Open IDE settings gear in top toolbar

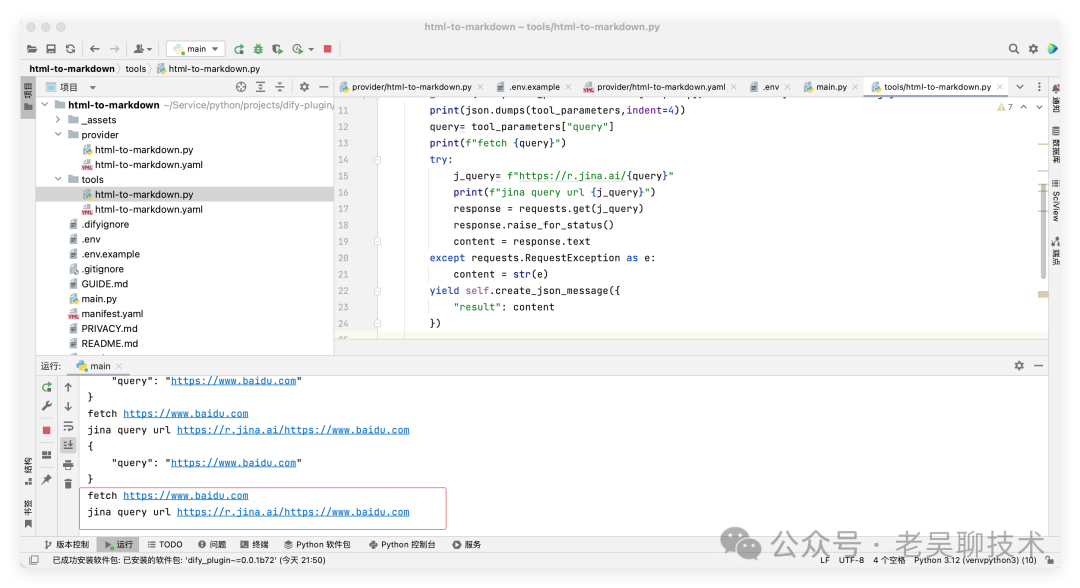tap(1033, 49)
